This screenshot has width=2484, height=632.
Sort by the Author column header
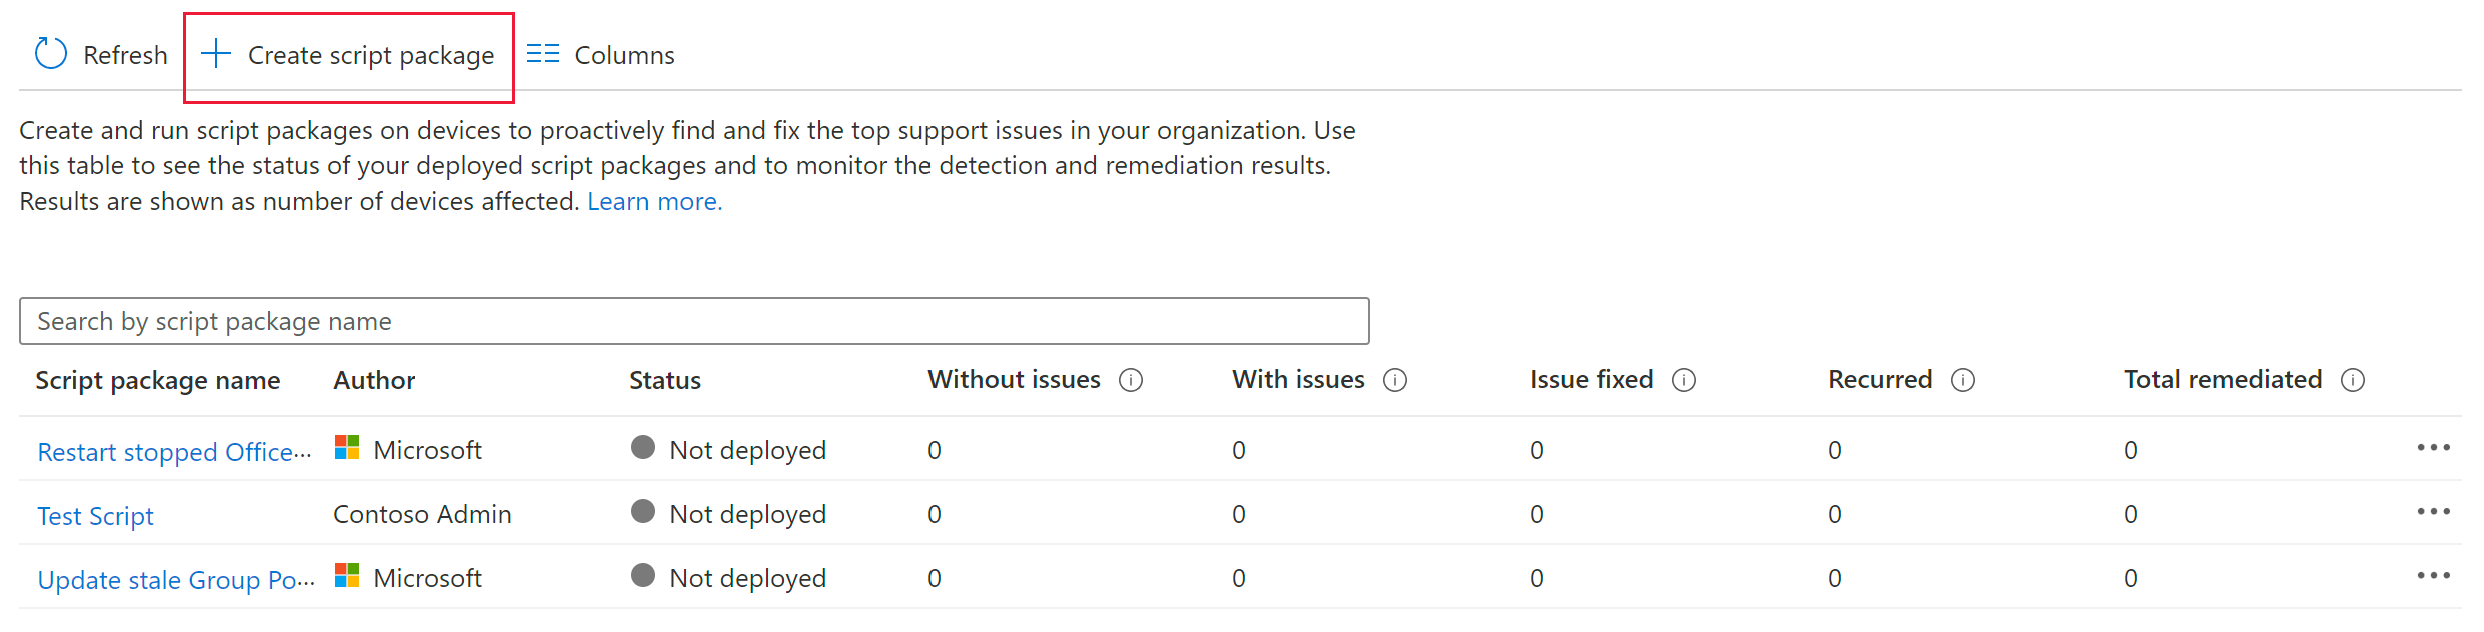(374, 380)
